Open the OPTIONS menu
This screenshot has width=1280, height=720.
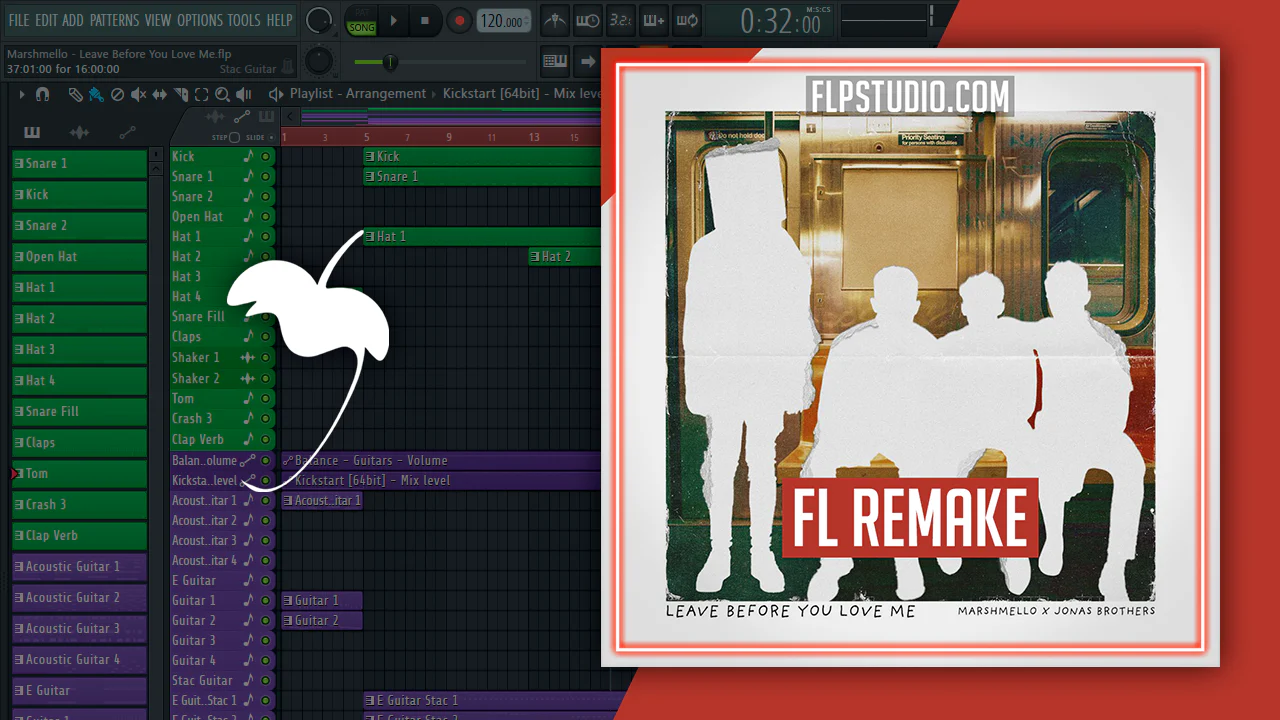click(x=200, y=20)
